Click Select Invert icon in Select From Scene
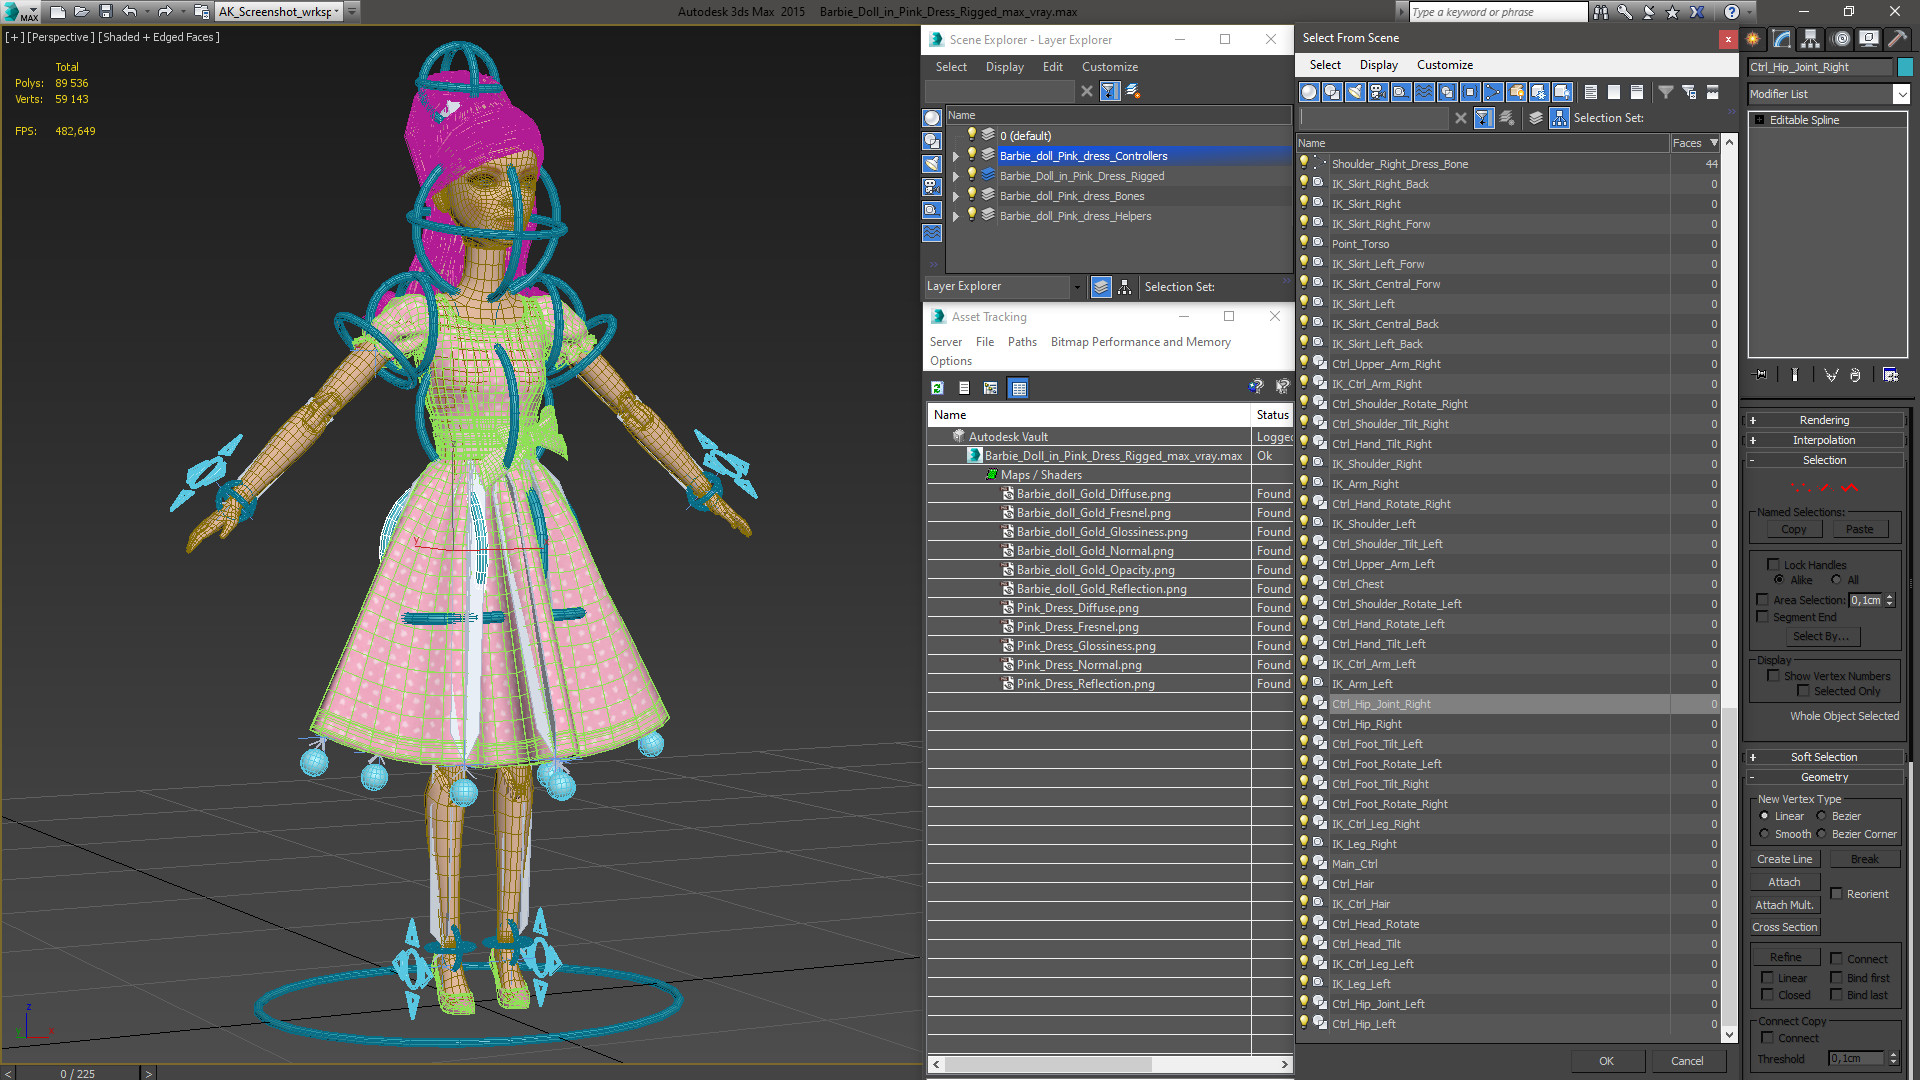Screen dimensions: 1920x1080 click(1637, 92)
